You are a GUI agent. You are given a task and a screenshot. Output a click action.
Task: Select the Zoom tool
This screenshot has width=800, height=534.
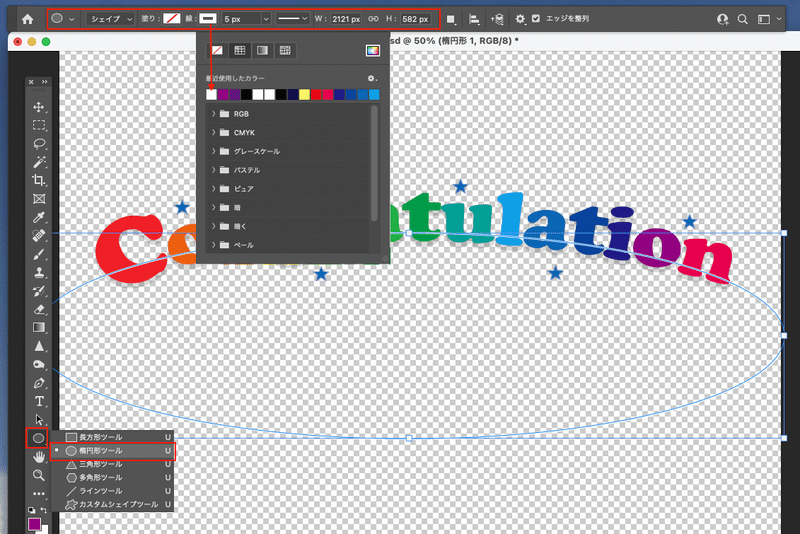click(39, 475)
